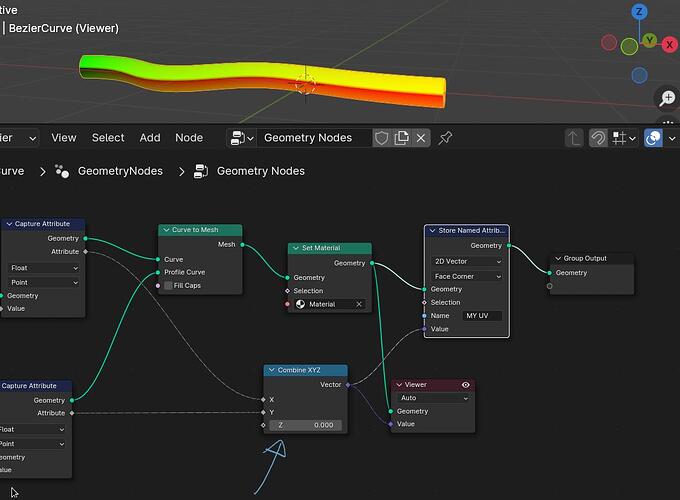Click the go to parent node tree arrow
Screen dimensions: 680x500
pos(574,138)
